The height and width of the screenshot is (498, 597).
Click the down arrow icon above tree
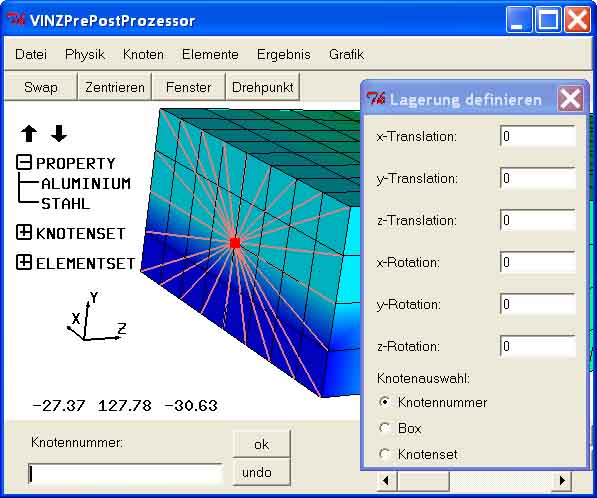point(59,134)
